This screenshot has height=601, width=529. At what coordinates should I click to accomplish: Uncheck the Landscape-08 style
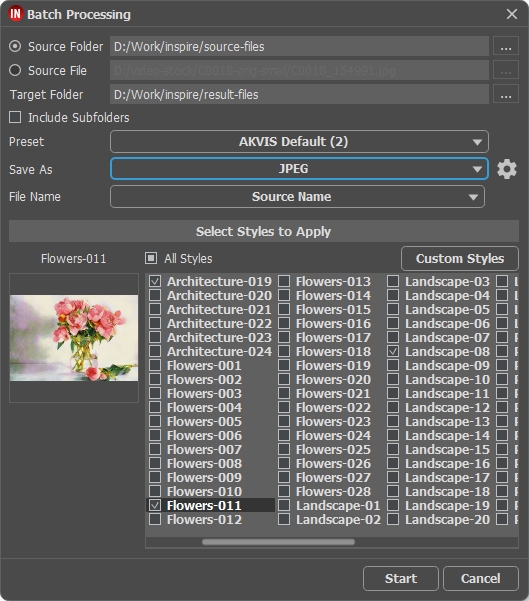[393, 351]
